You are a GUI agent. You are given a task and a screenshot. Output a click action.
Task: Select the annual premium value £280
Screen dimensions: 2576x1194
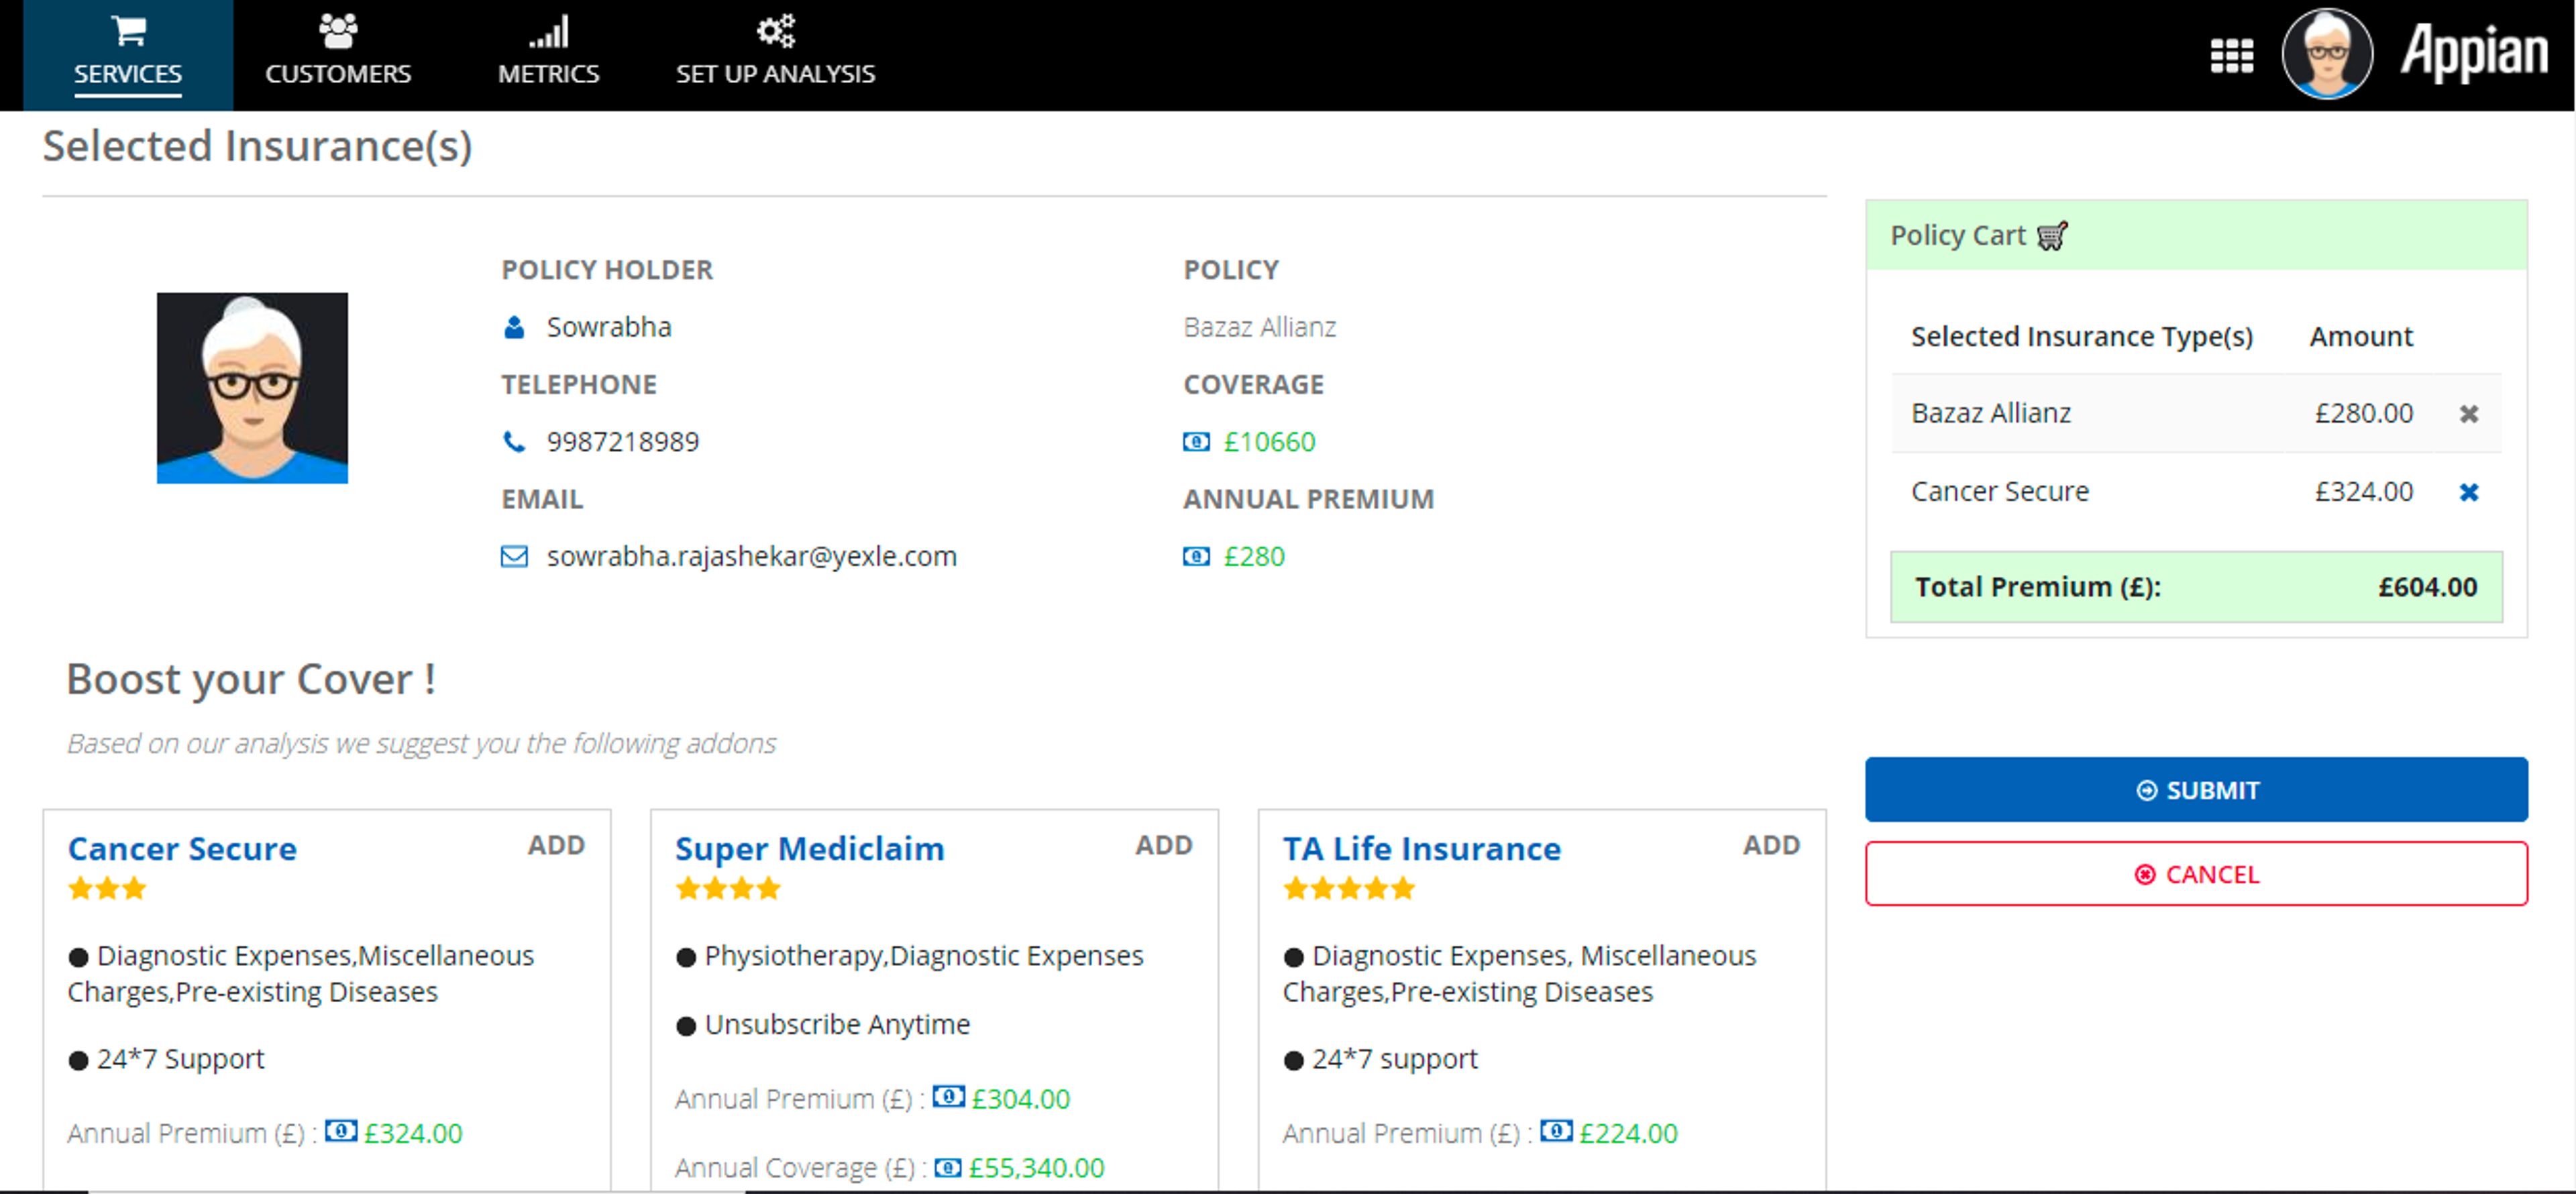coord(1254,556)
